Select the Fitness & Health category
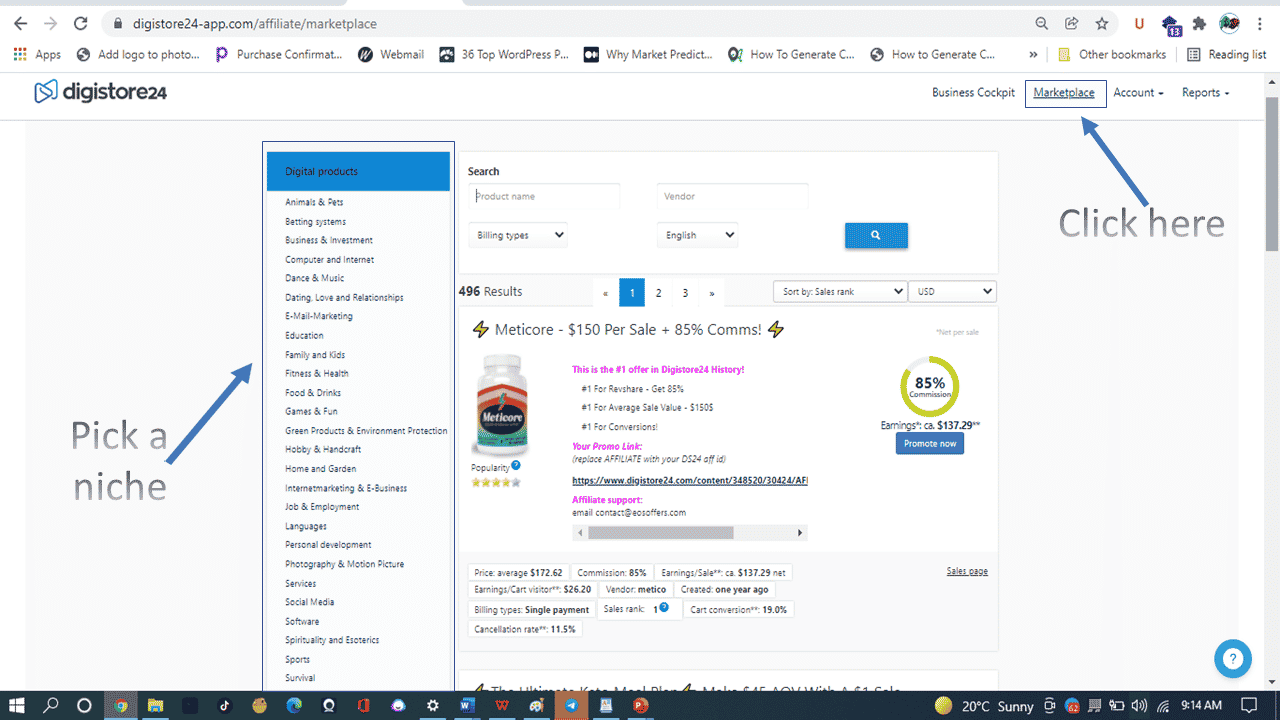The image size is (1280, 720). pos(317,373)
